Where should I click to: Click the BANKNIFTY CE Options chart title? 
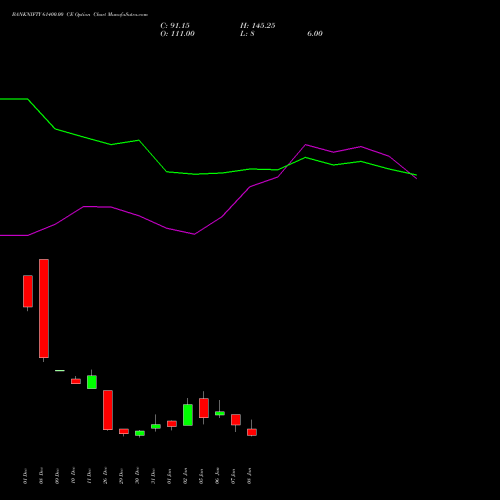pyautogui.click(x=80, y=15)
